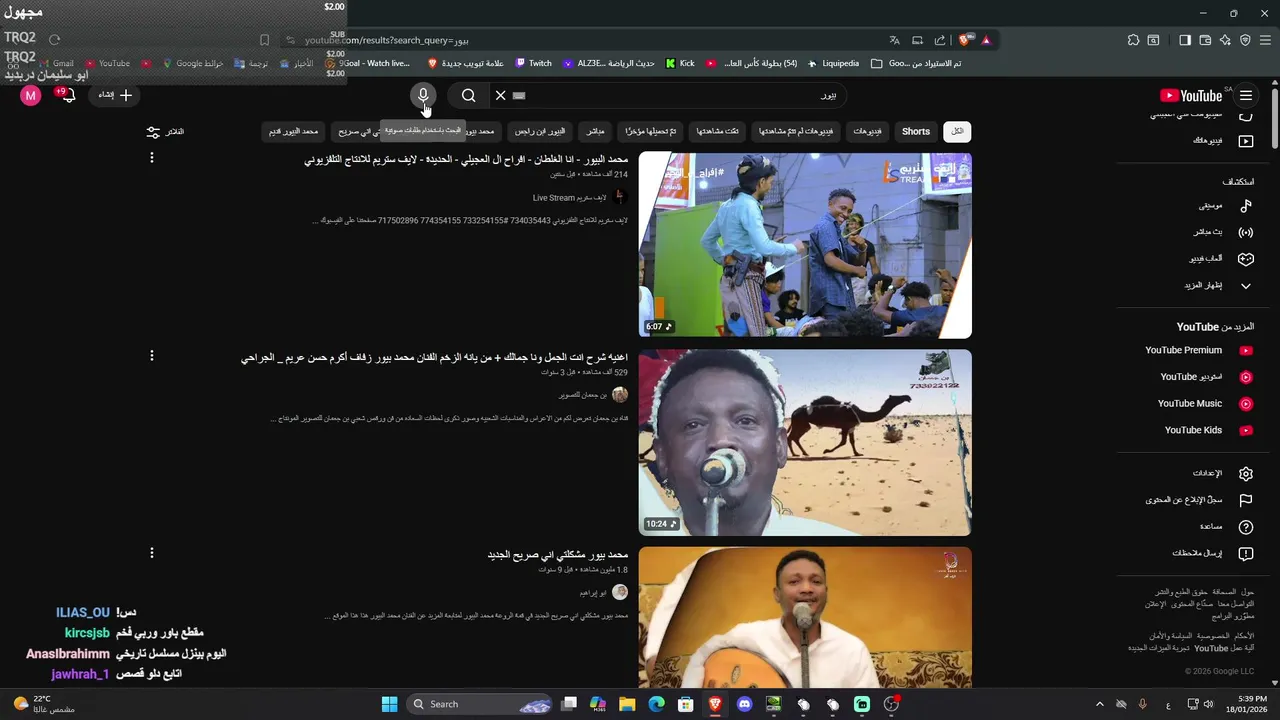Open YouTube Studio sidebar link
The width and height of the screenshot is (1280, 720).
coord(1206,377)
